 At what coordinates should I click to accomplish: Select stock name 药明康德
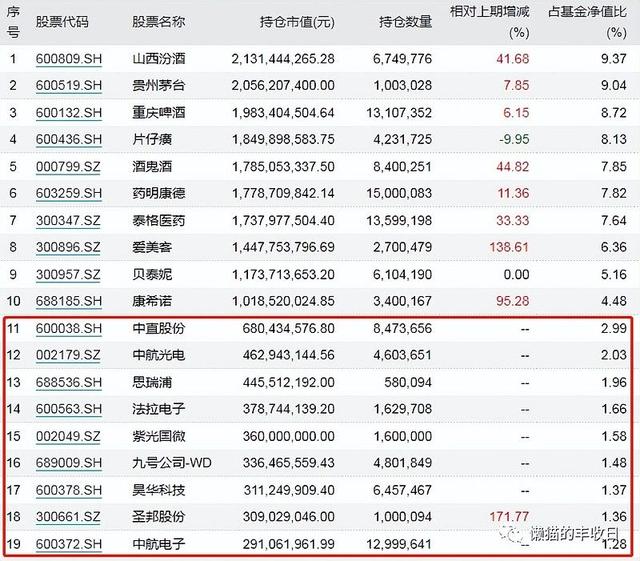[158, 193]
